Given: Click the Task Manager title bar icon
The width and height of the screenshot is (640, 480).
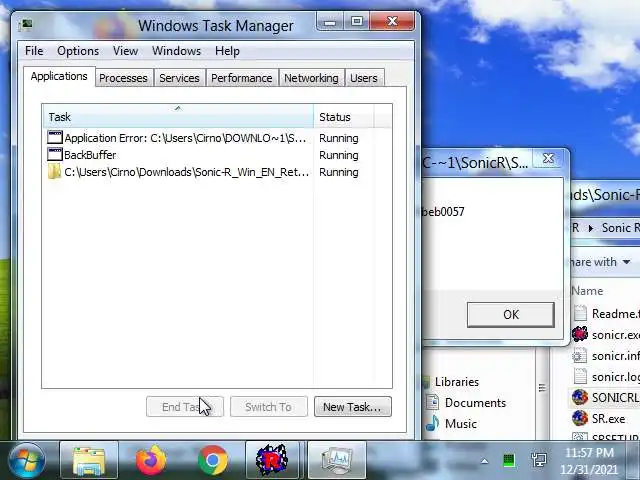Looking at the screenshot, I should tap(26, 25).
